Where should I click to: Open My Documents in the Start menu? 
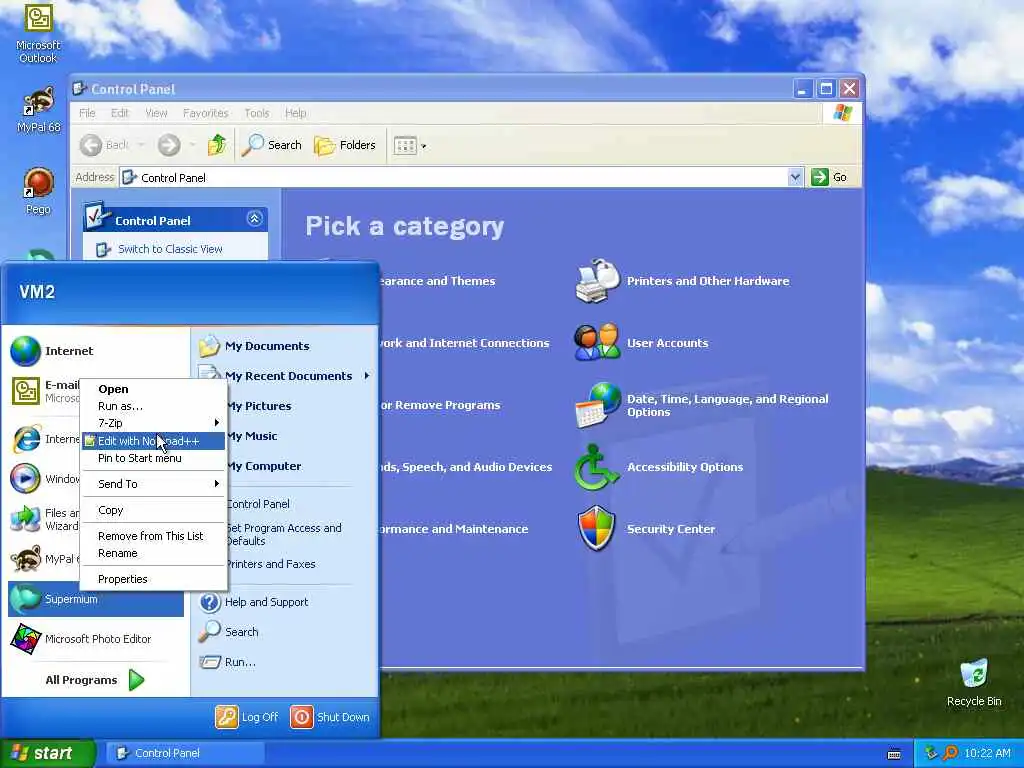click(266, 345)
